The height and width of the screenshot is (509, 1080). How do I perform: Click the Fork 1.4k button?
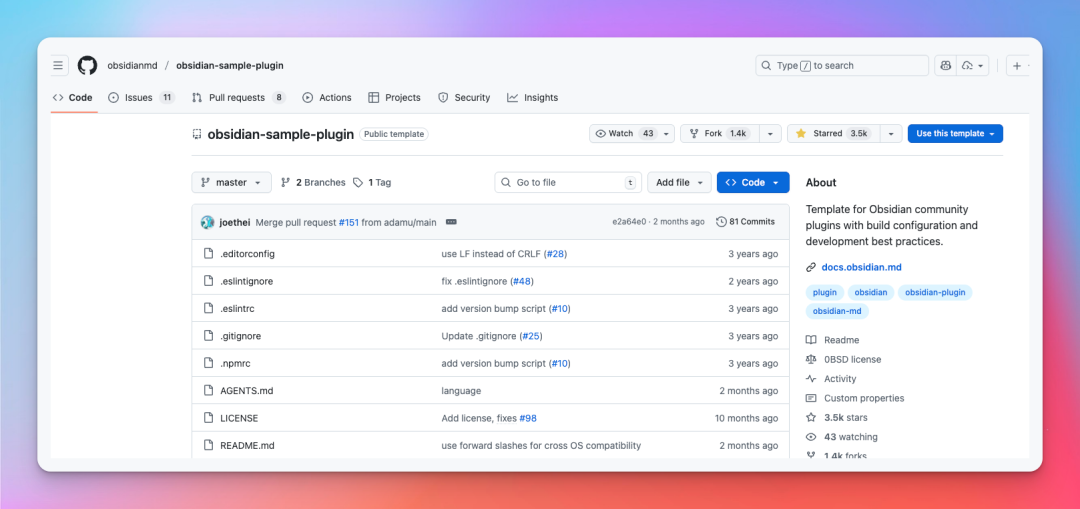[719, 134]
